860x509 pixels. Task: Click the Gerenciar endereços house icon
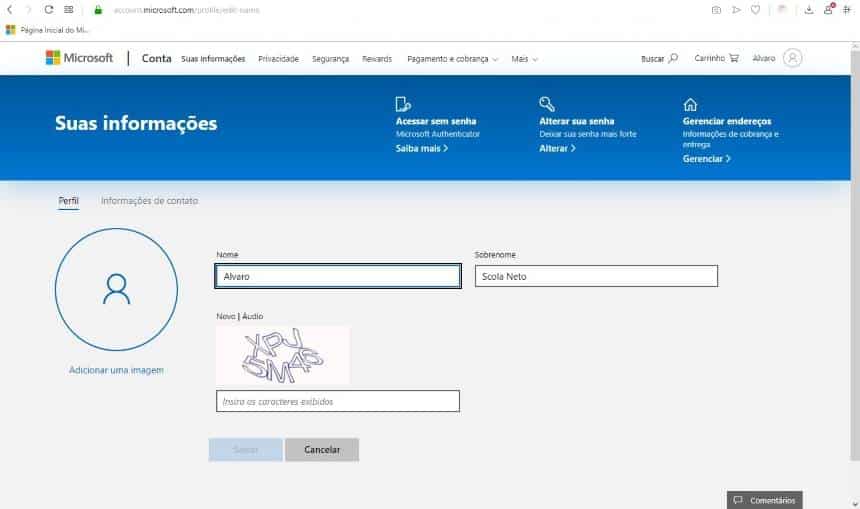pyautogui.click(x=690, y=104)
